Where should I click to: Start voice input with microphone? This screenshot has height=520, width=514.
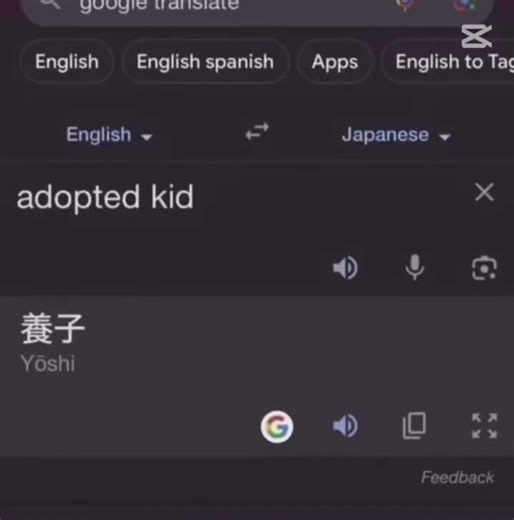[x=415, y=267]
